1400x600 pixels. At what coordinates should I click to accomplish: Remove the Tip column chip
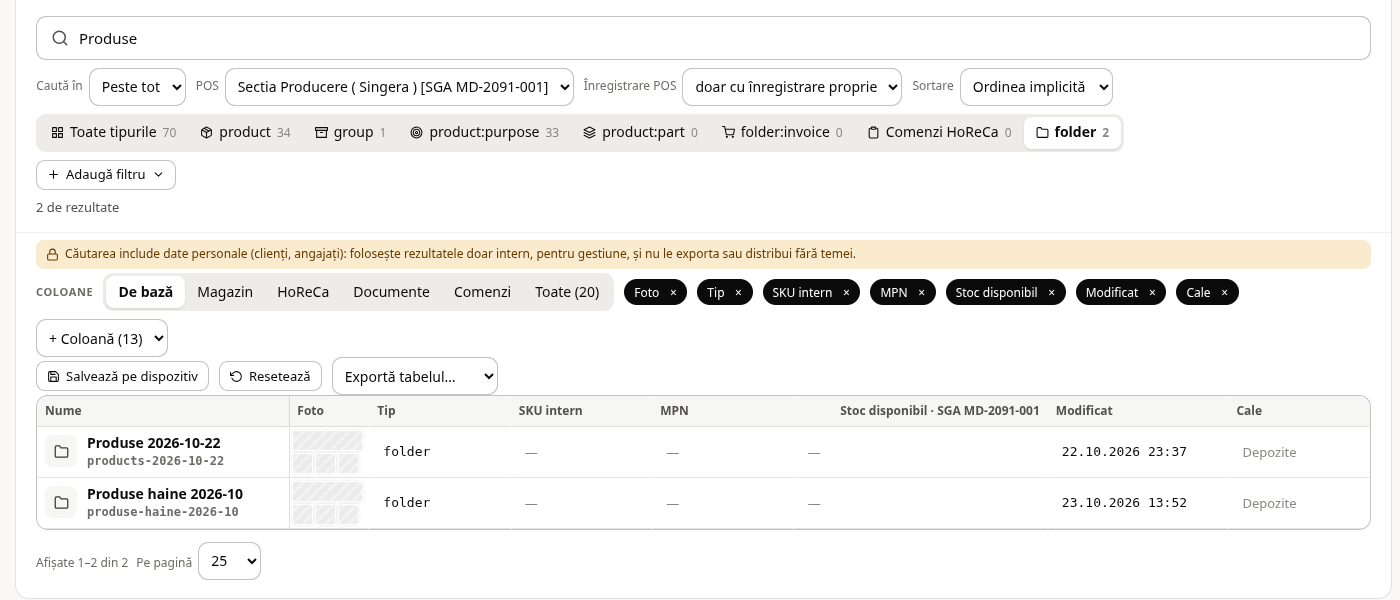[738, 292]
